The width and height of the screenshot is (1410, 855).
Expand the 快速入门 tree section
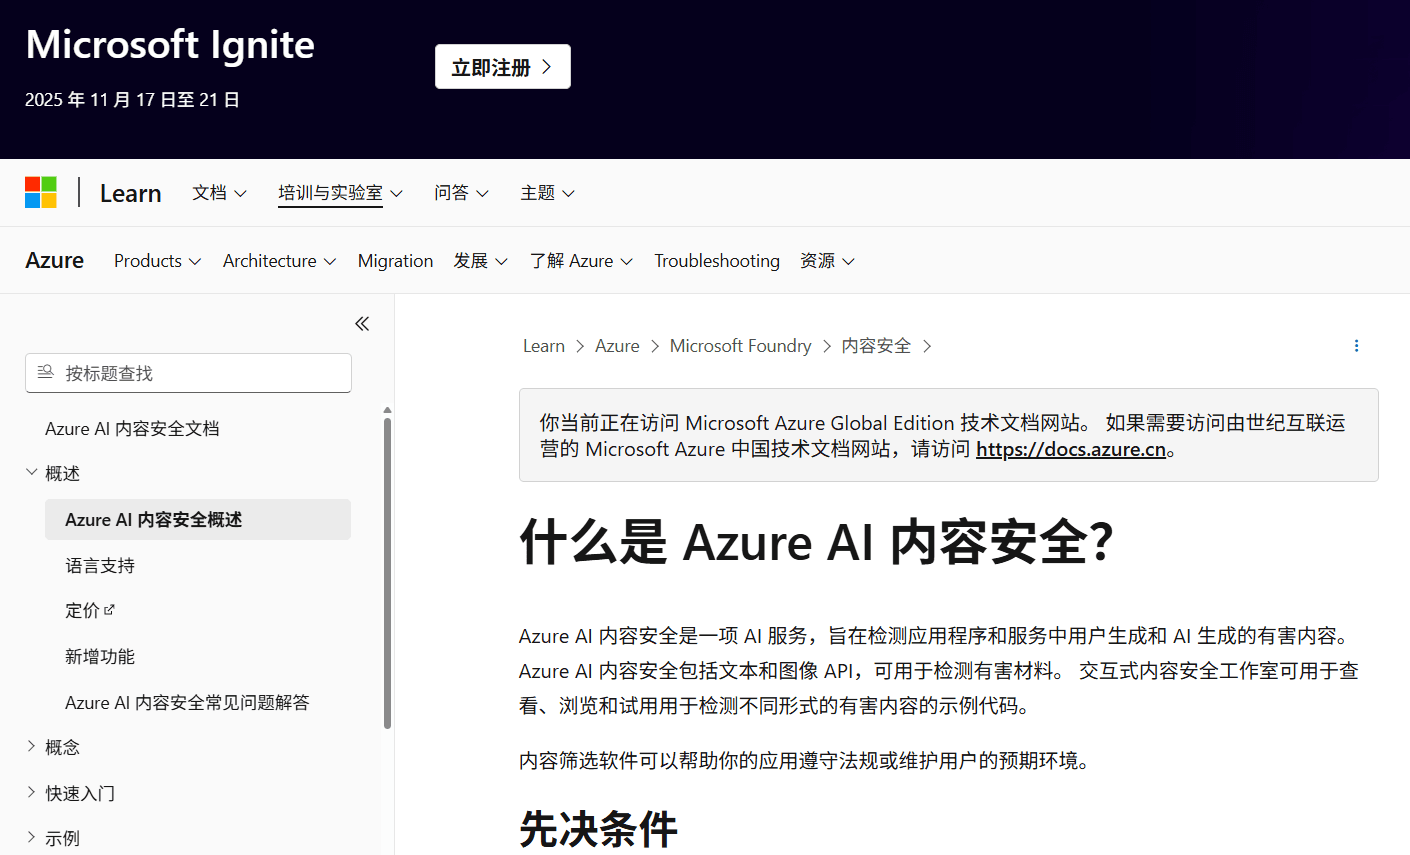point(32,792)
